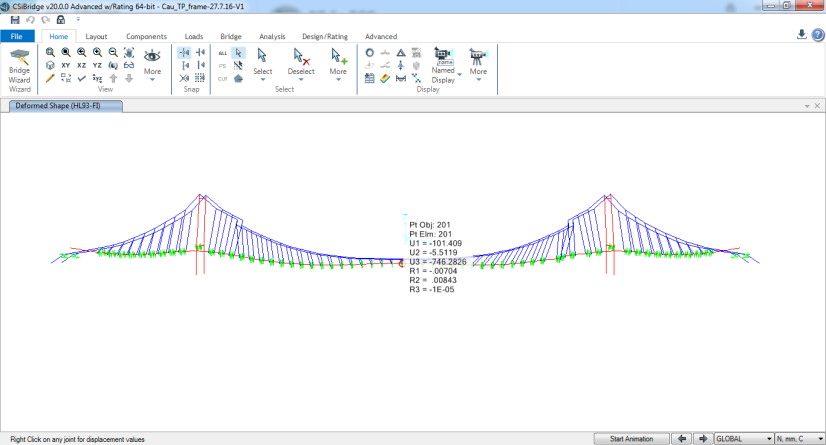Switch to the Layout ribbon tab
The image size is (826, 445).
(96, 36)
